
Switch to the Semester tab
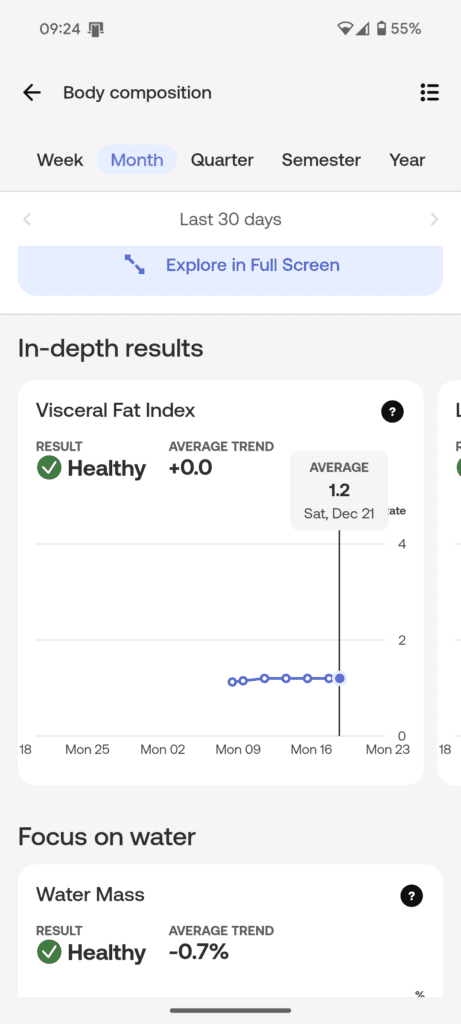[x=321, y=160]
